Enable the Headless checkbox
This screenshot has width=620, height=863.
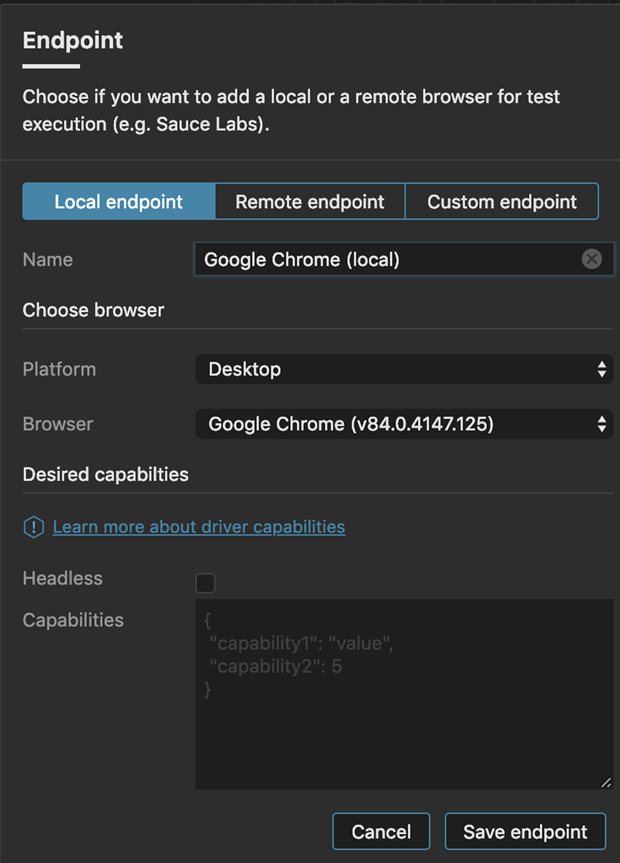[205, 583]
